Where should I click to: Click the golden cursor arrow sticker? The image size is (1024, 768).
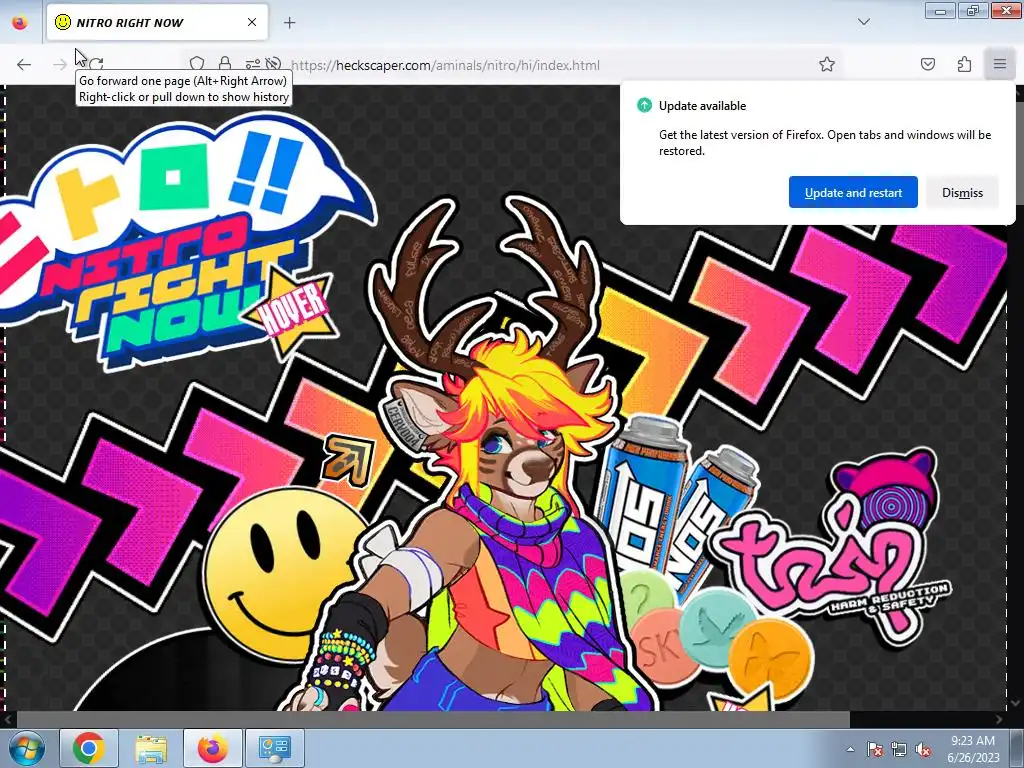349,458
